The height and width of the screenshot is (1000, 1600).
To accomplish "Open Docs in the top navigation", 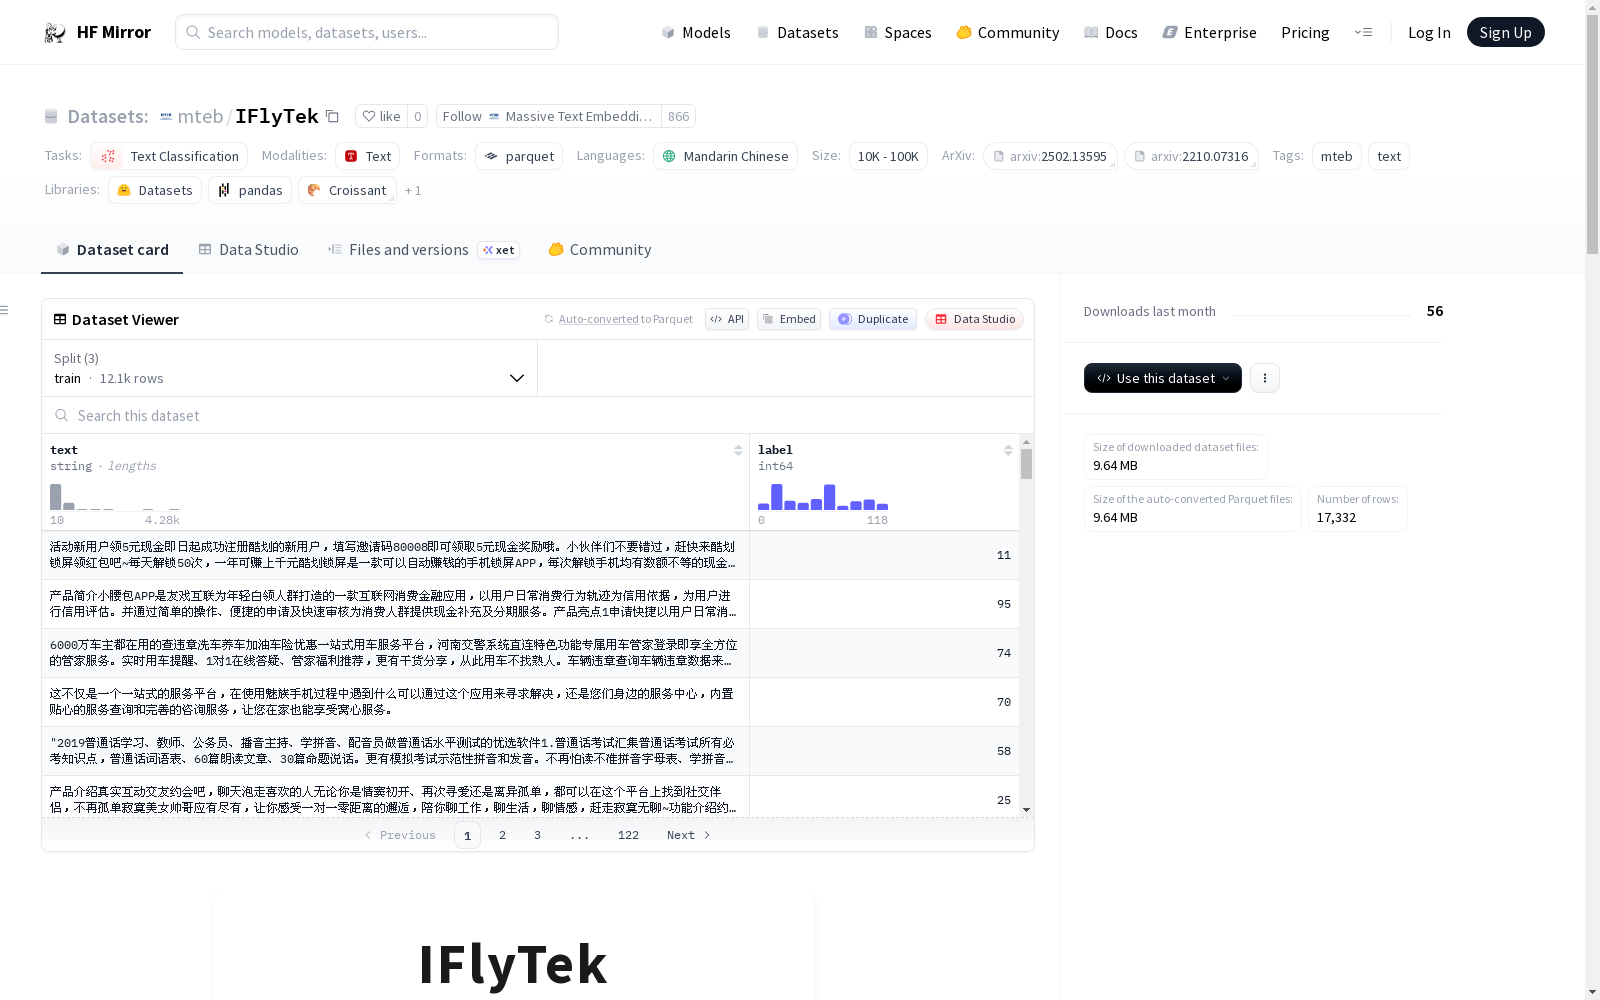I will (x=1111, y=33).
